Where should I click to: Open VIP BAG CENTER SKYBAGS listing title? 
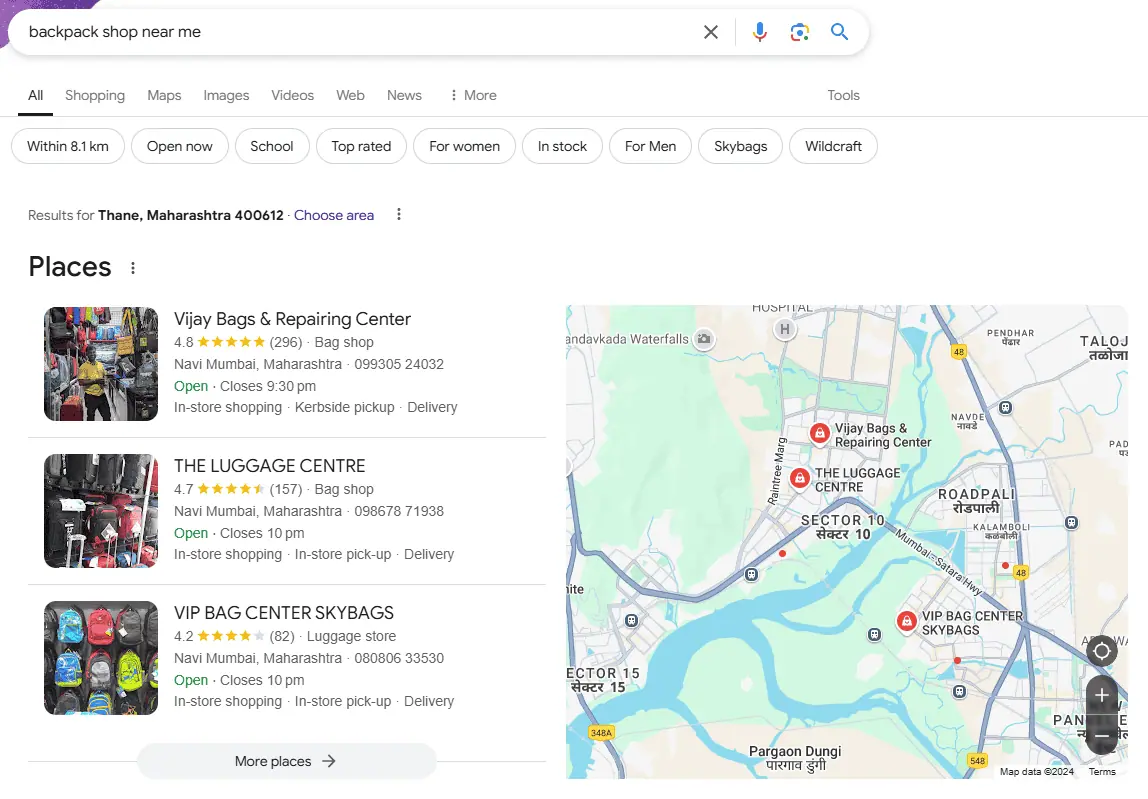click(283, 613)
